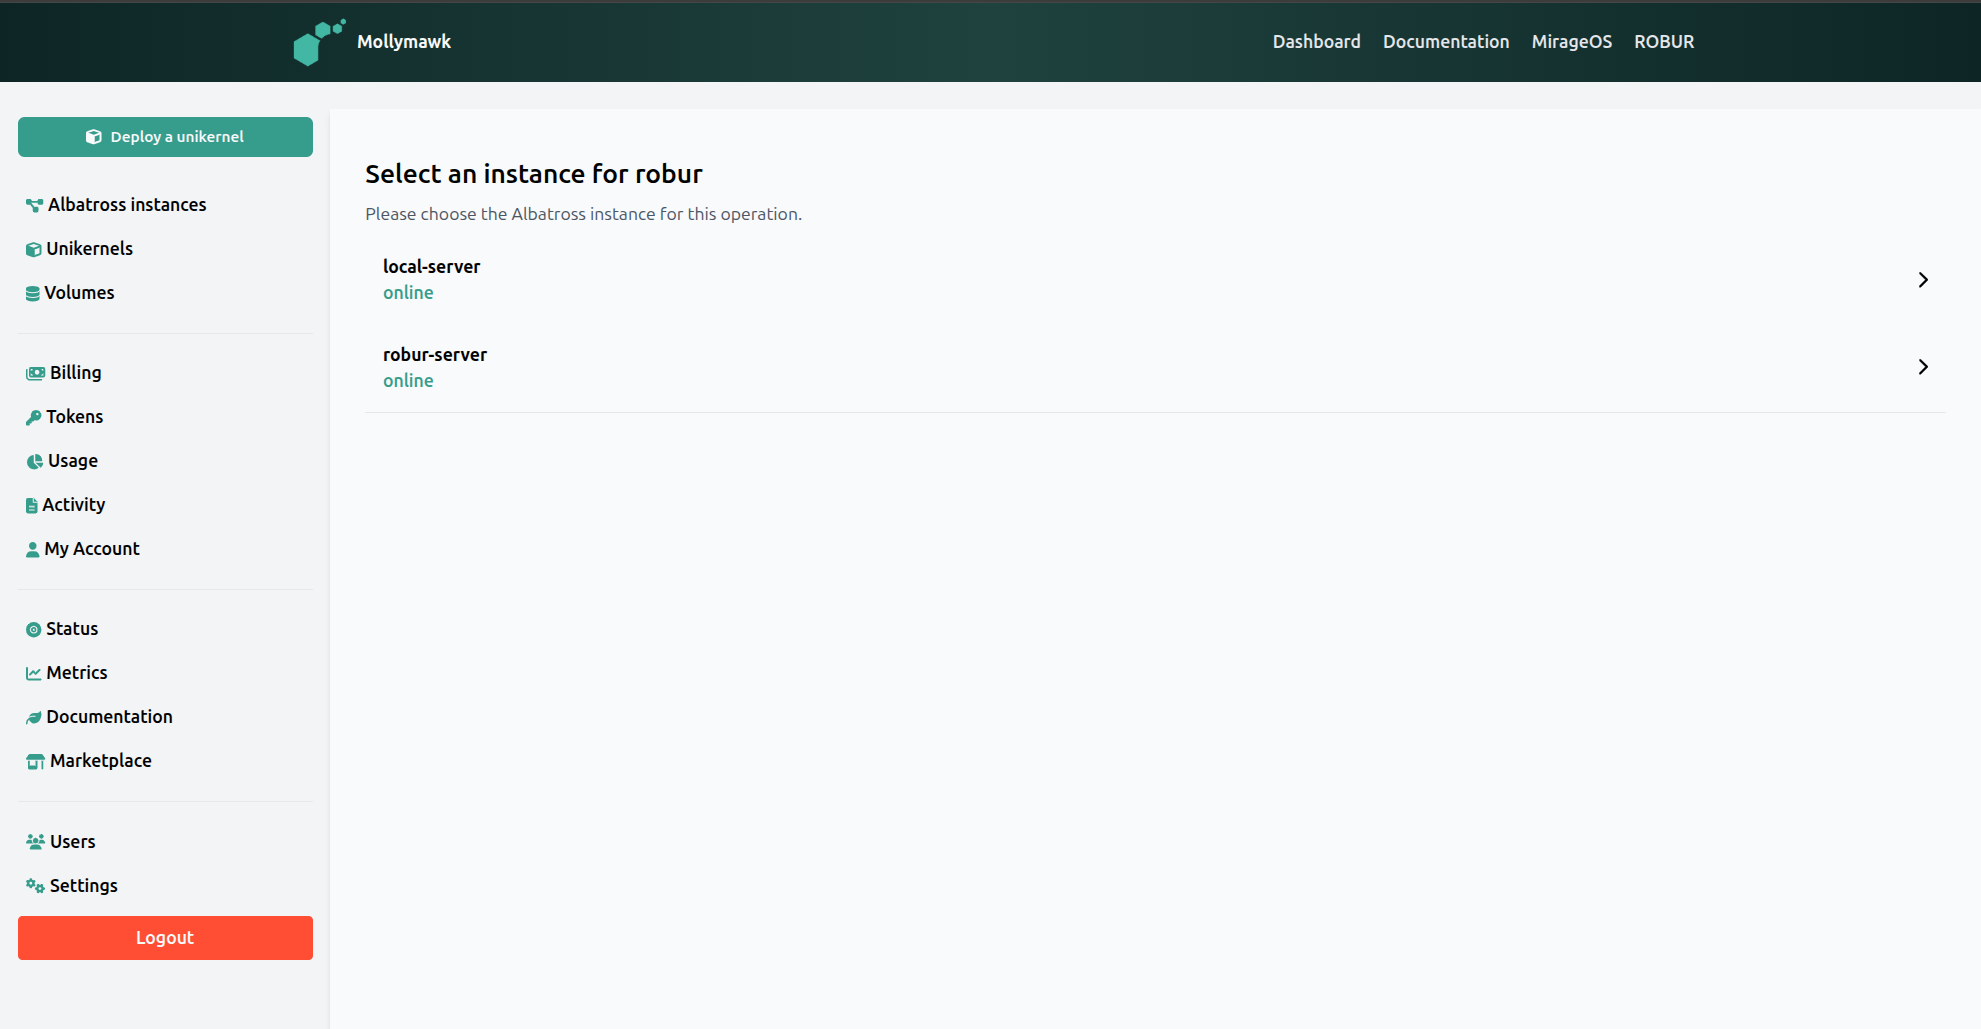This screenshot has height=1029, width=1981.
Task: Click the Billing icon
Action: pos(33,372)
